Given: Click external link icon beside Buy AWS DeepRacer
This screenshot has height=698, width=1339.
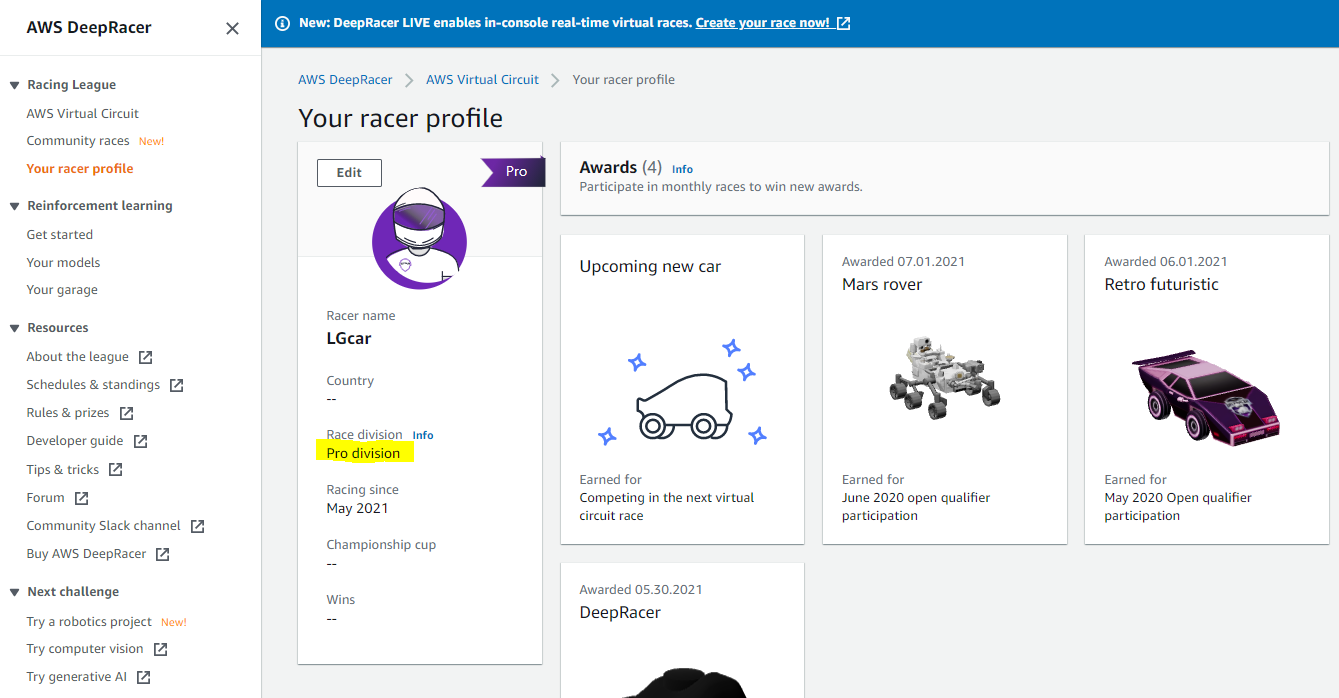Looking at the screenshot, I should point(162,554).
